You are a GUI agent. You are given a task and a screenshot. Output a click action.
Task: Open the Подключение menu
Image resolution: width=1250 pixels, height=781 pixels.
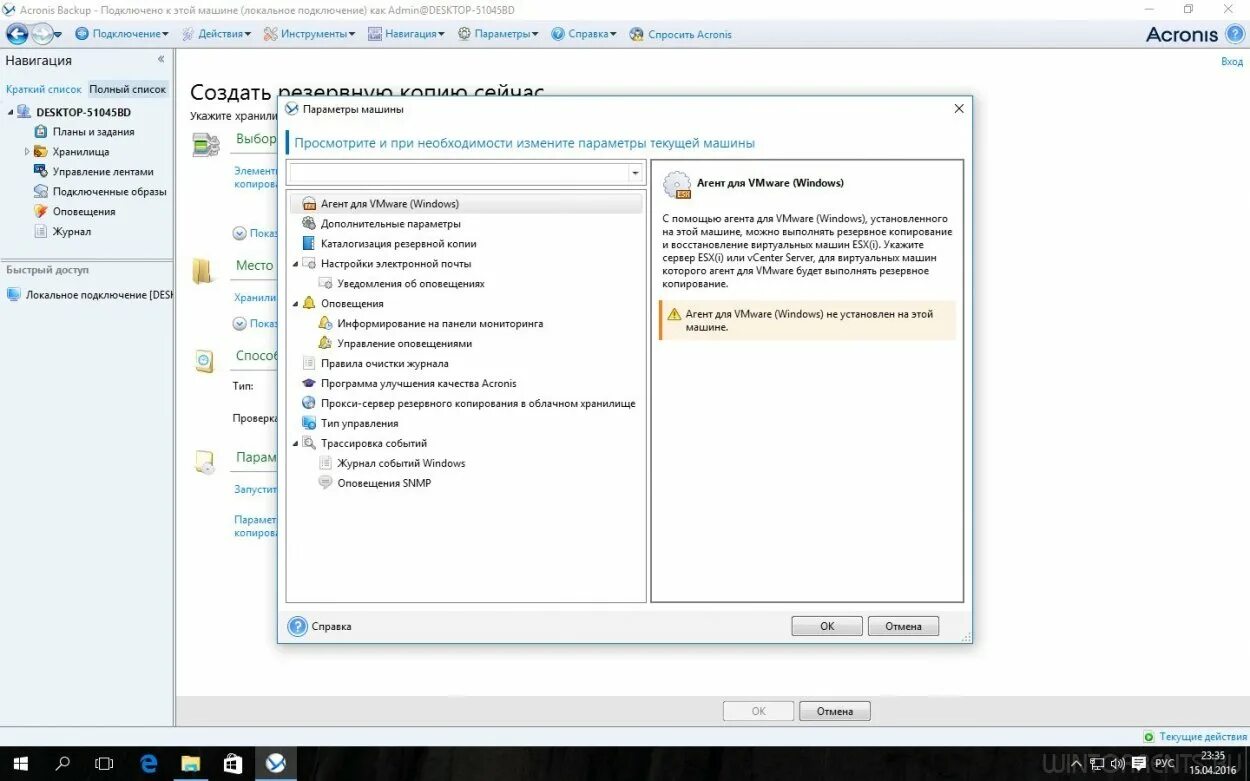tap(122, 34)
